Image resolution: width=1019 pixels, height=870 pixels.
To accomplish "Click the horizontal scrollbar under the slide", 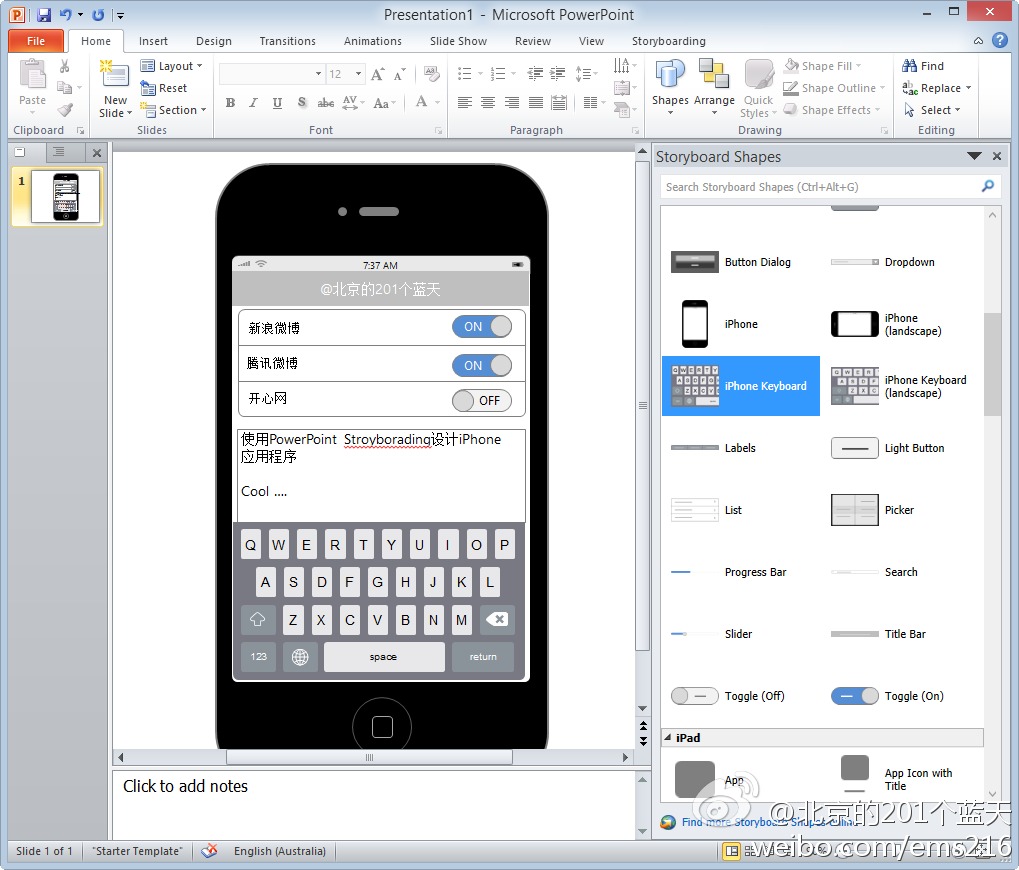I will [x=369, y=757].
